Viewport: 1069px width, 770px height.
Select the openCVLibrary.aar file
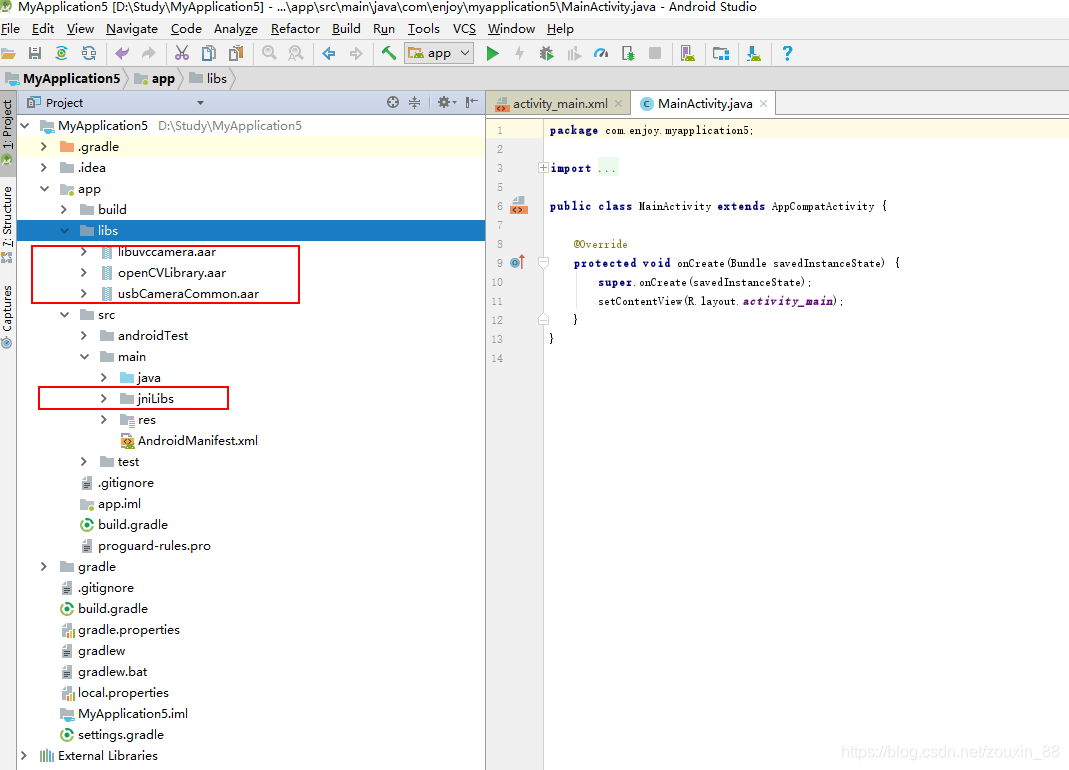172,272
